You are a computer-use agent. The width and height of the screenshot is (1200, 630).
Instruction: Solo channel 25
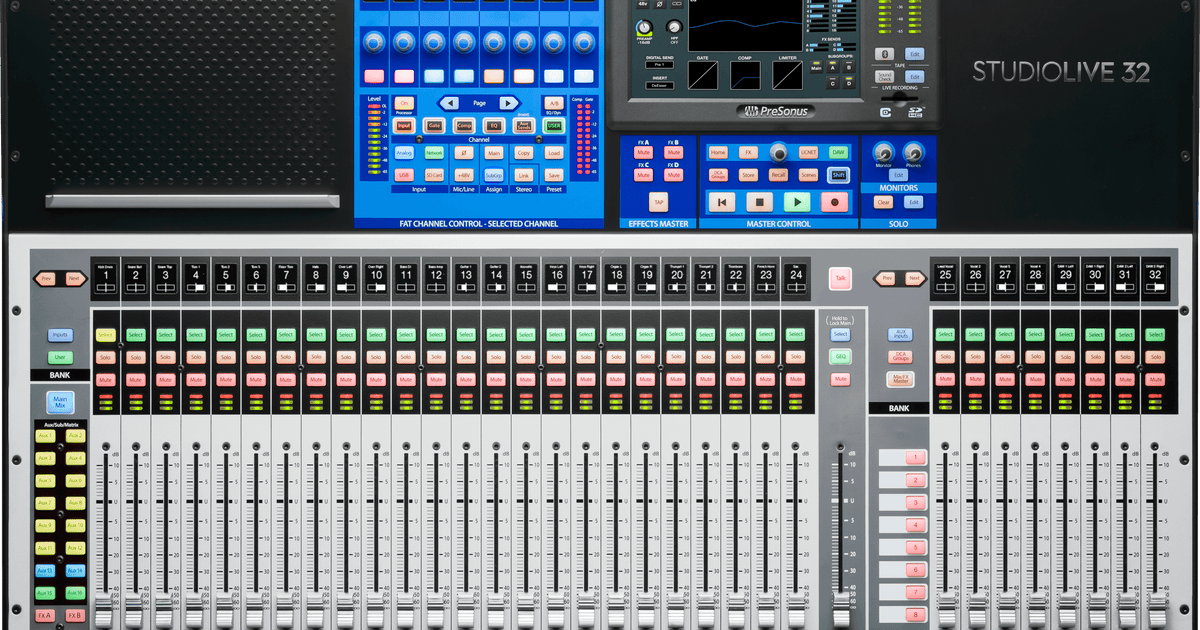tap(946, 357)
